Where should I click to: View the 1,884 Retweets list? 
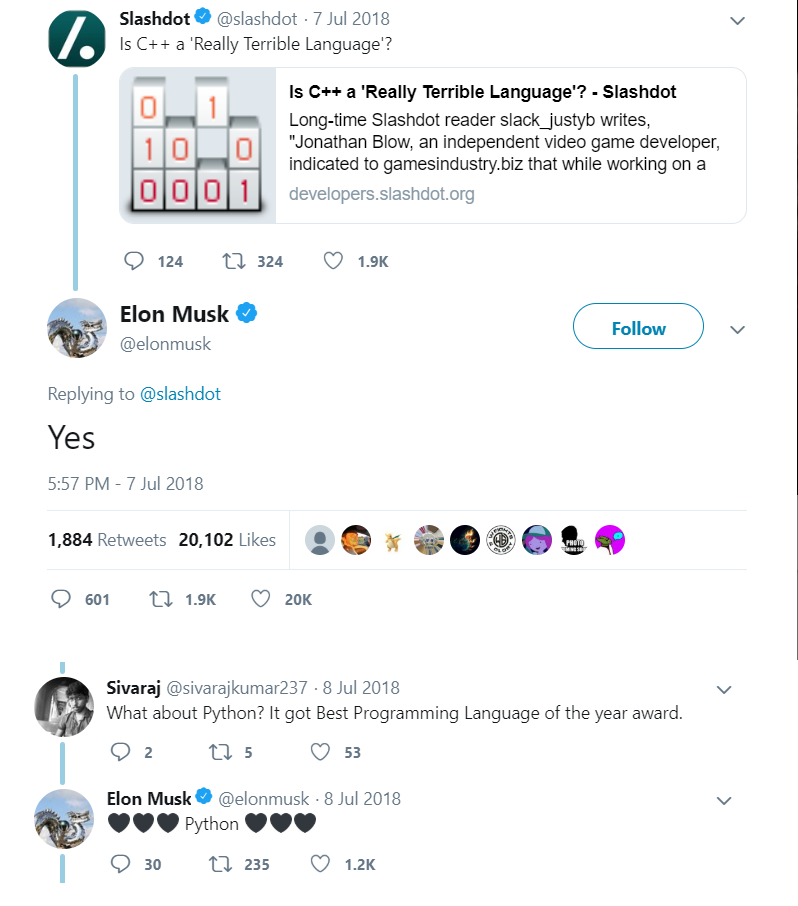coord(107,540)
